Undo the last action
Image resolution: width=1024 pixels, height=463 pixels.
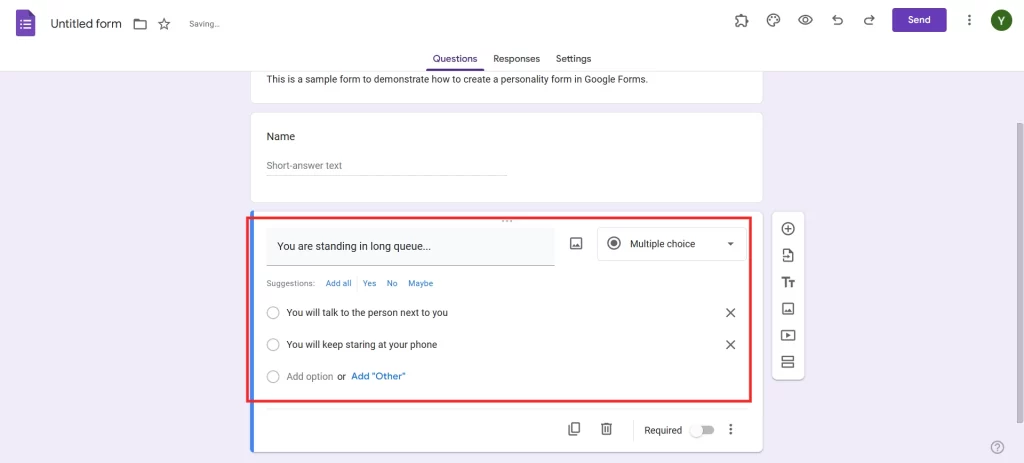tap(837, 20)
